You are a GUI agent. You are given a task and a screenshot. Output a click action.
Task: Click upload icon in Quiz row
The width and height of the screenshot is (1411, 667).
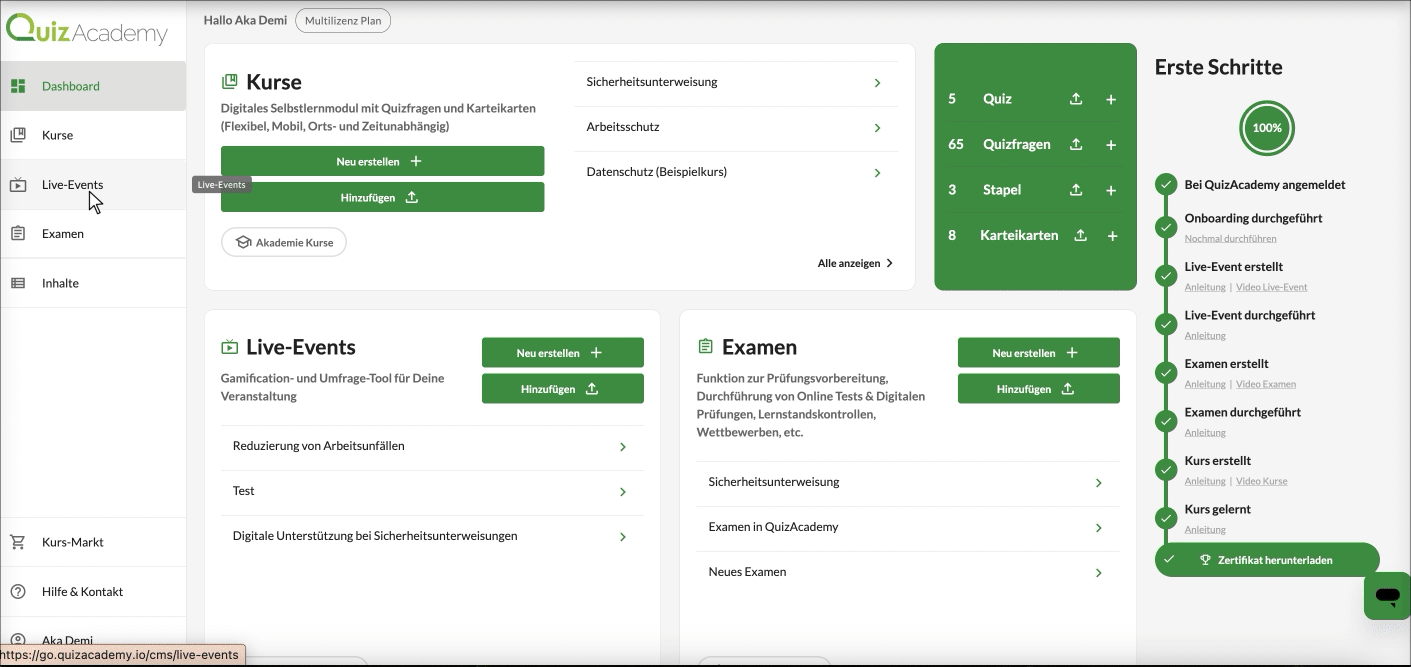click(1076, 99)
